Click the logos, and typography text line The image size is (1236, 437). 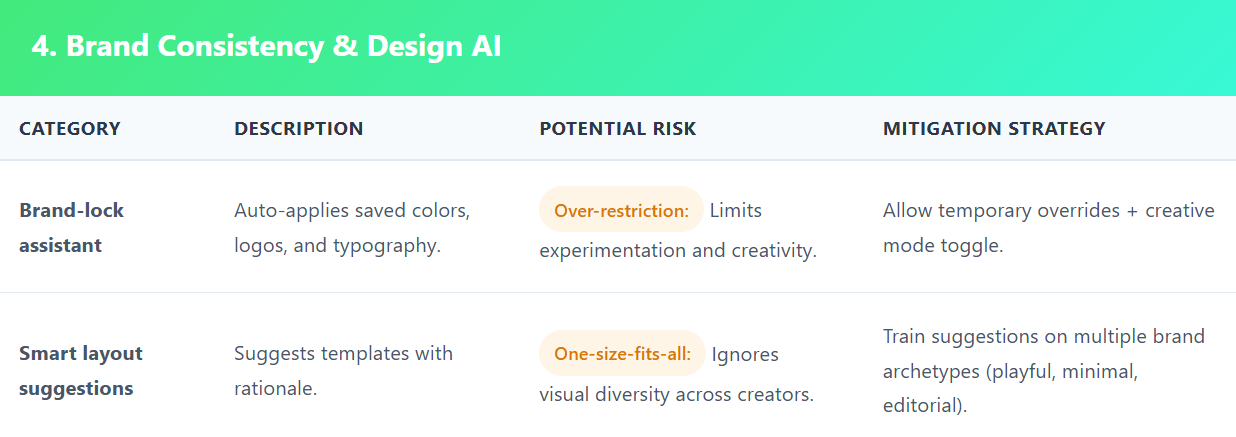pos(337,245)
